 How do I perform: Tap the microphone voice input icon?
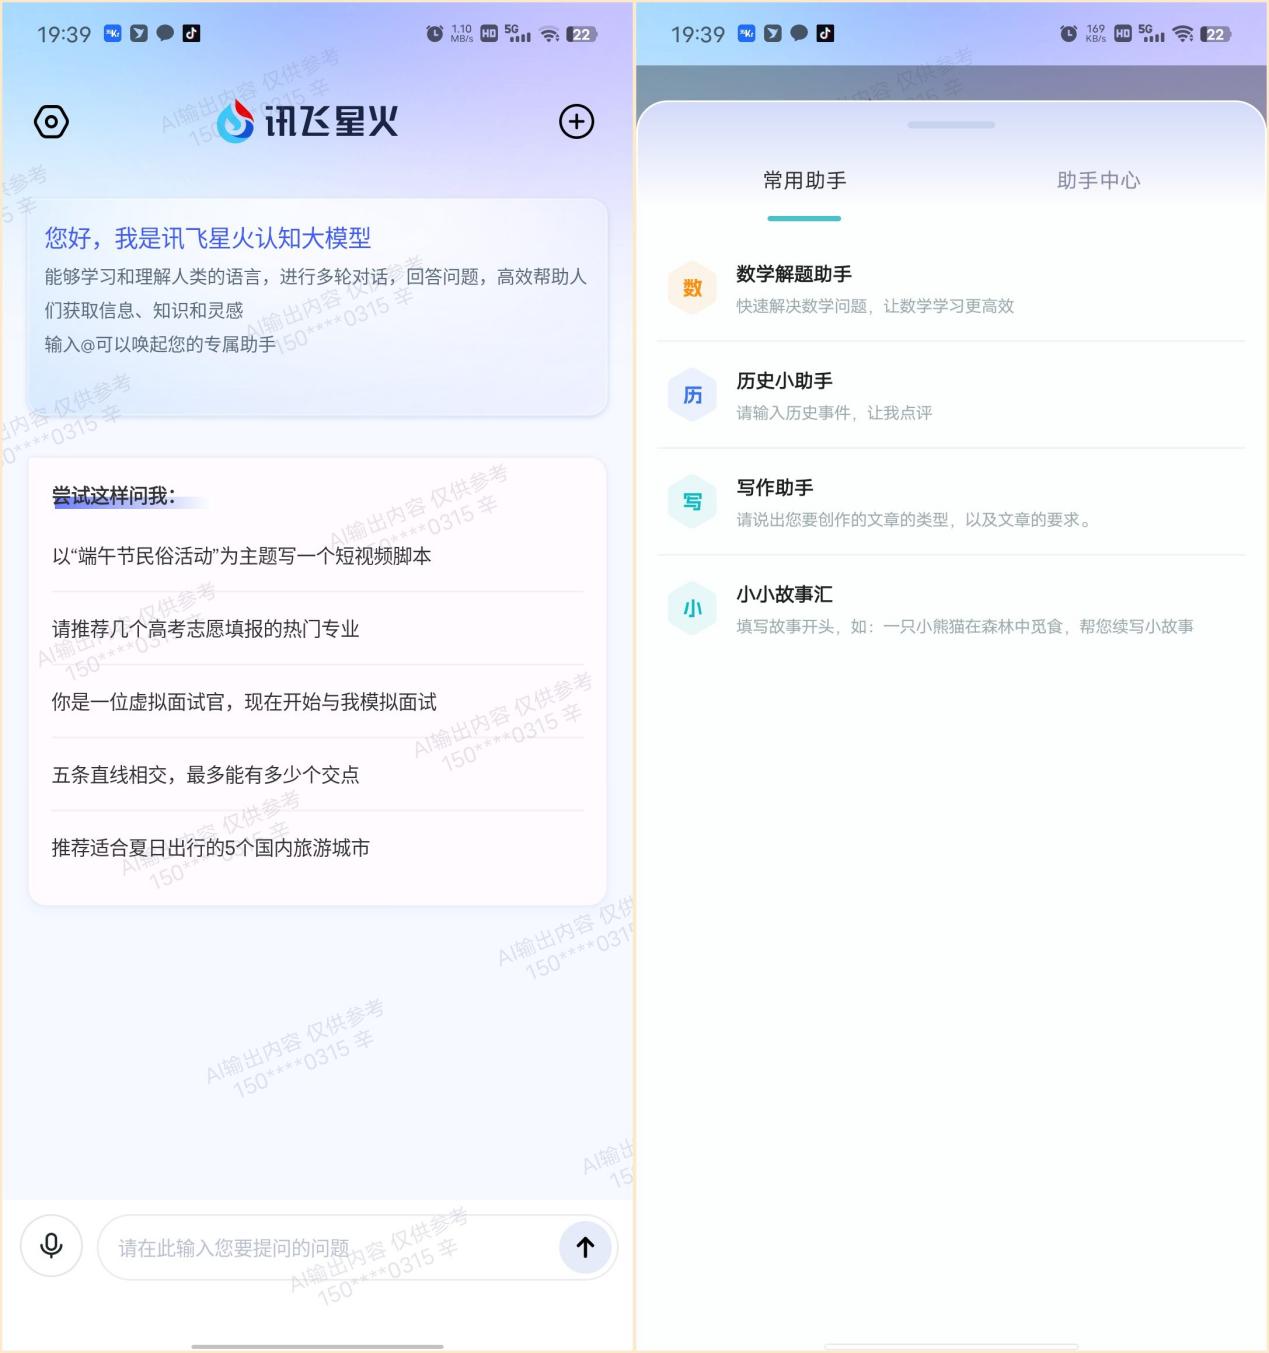51,1246
